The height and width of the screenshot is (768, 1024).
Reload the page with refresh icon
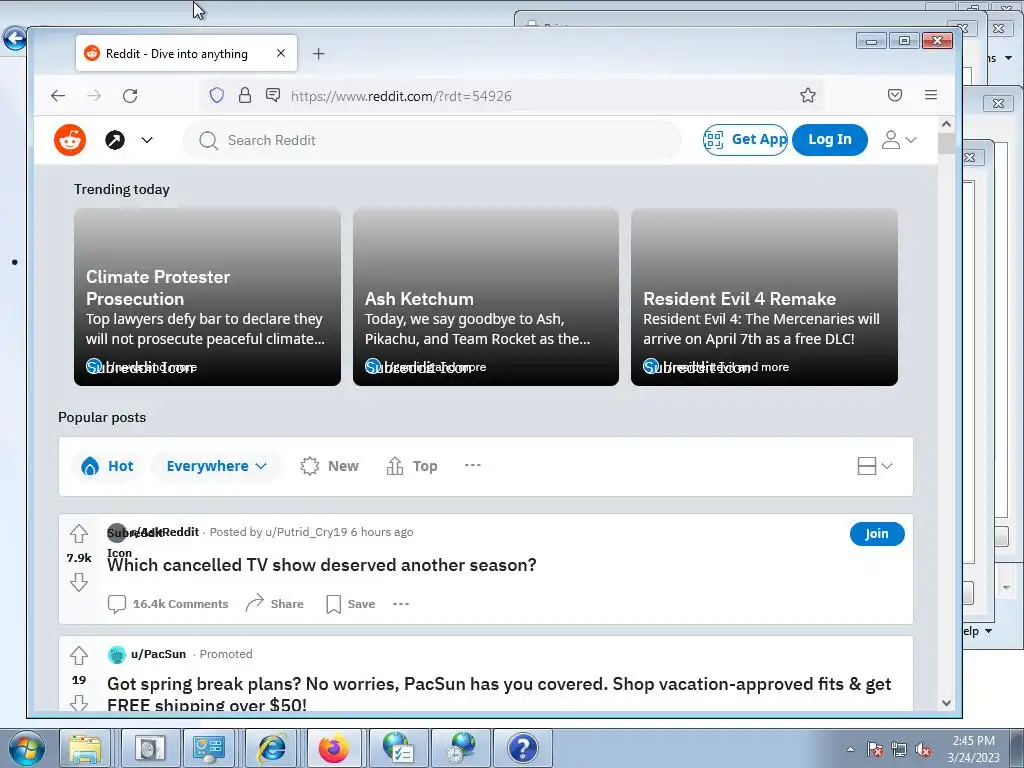click(x=130, y=96)
